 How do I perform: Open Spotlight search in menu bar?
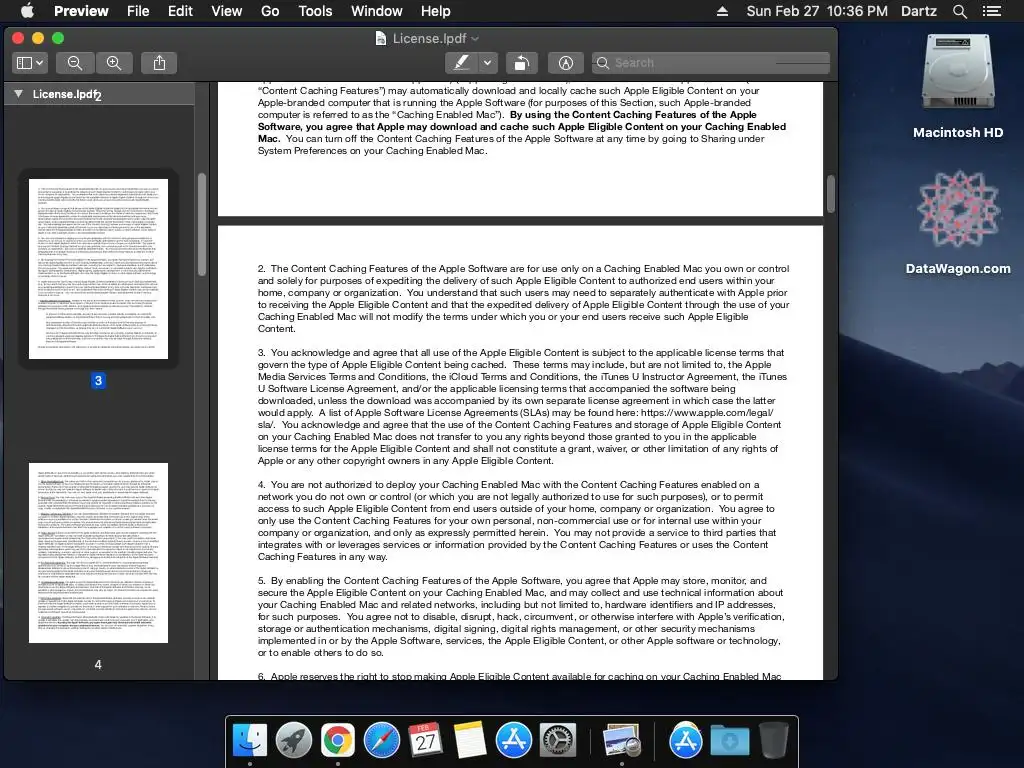point(960,11)
